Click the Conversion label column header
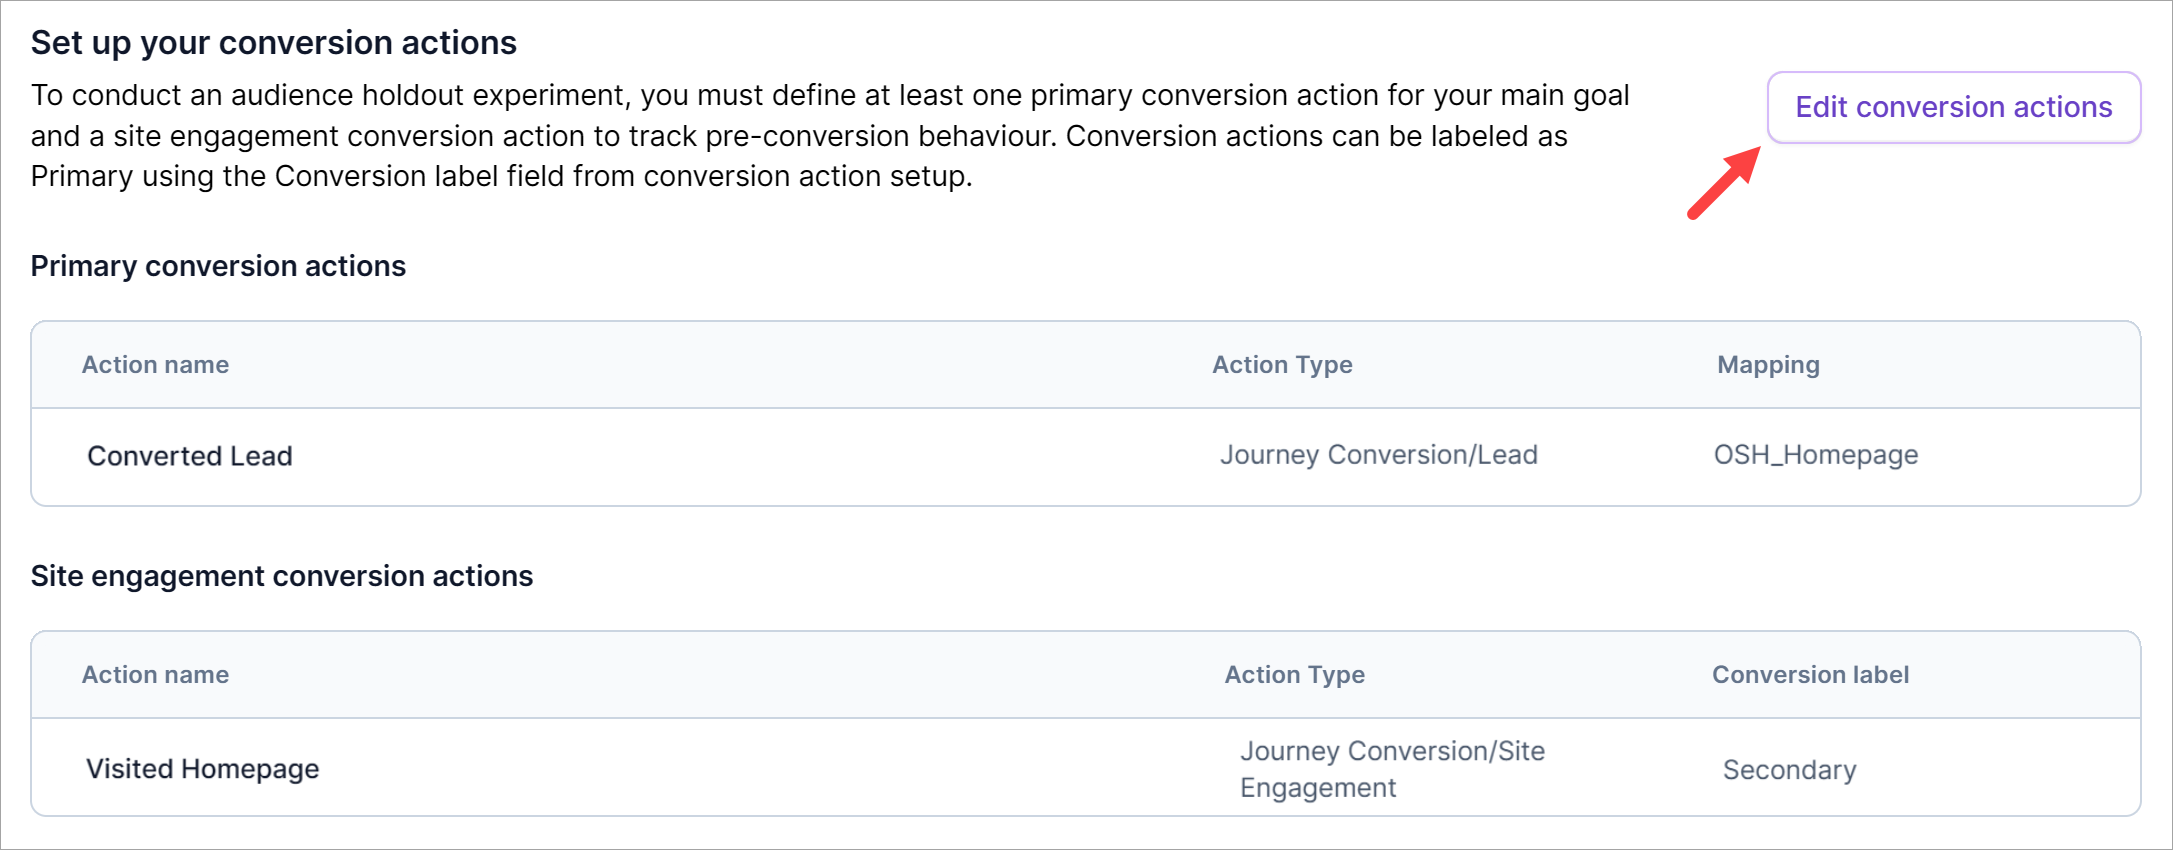The width and height of the screenshot is (2173, 850). 1810,675
